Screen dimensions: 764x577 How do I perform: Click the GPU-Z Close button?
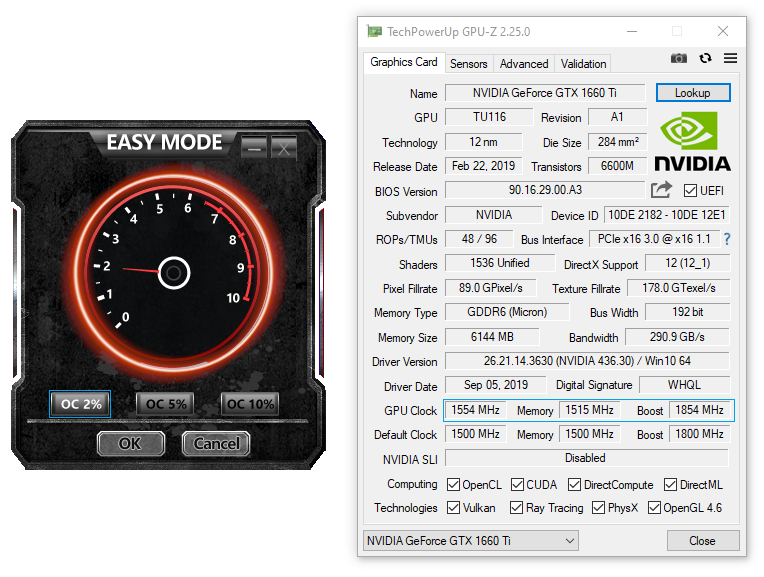[703, 540]
